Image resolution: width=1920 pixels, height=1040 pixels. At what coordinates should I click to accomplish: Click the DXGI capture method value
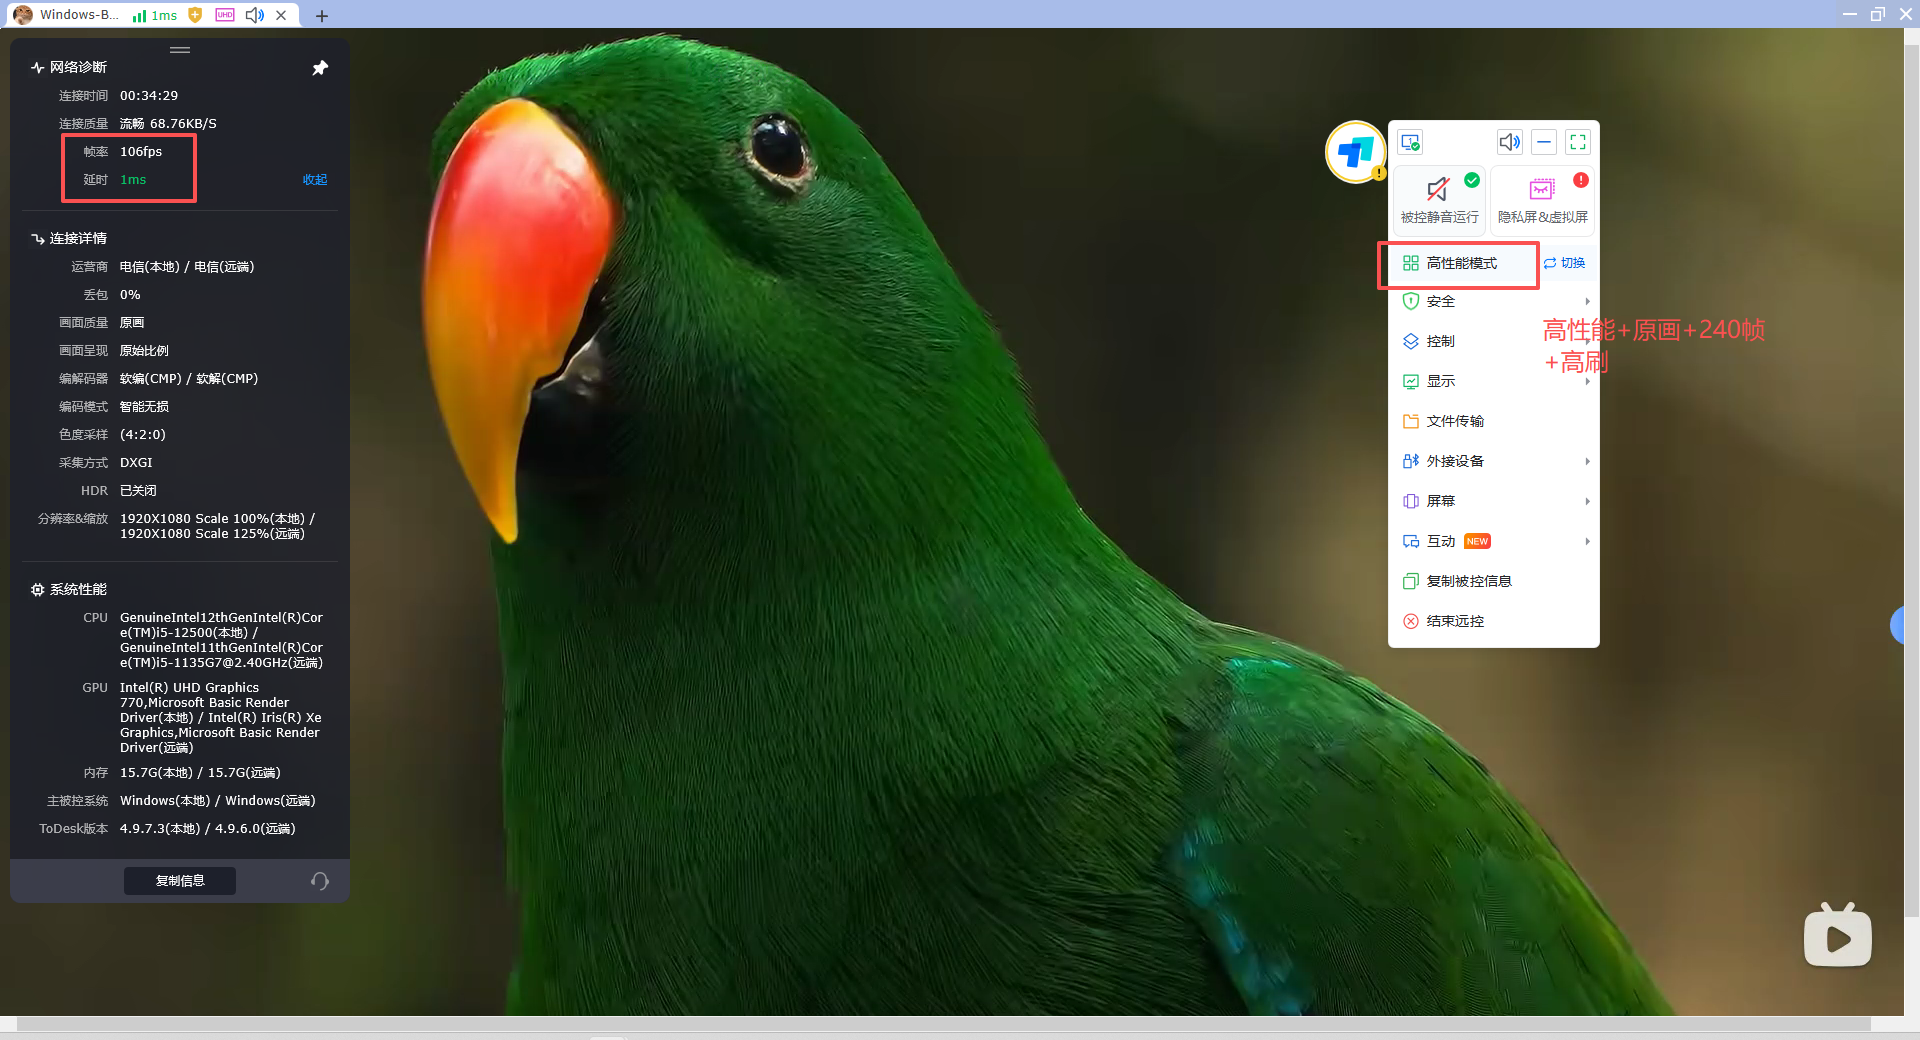coord(136,463)
